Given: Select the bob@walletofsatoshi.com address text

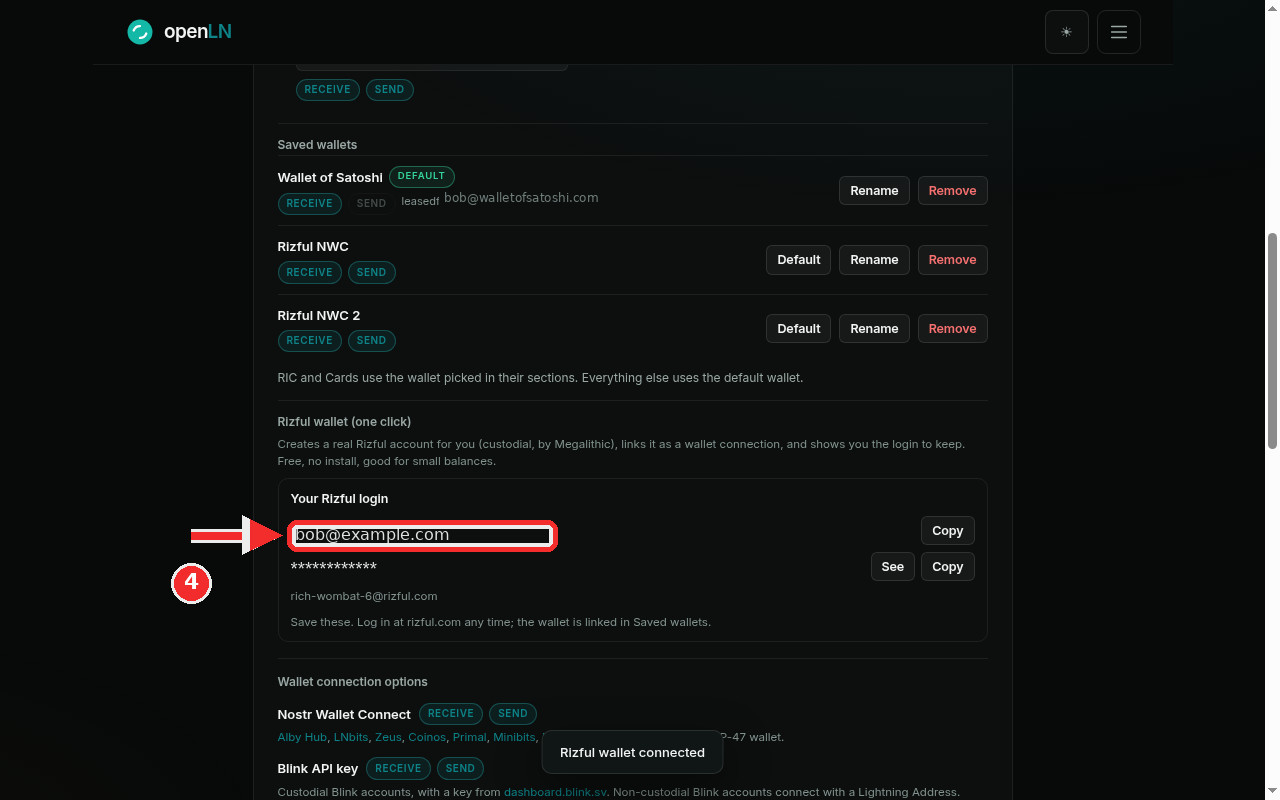Looking at the screenshot, I should (521, 198).
